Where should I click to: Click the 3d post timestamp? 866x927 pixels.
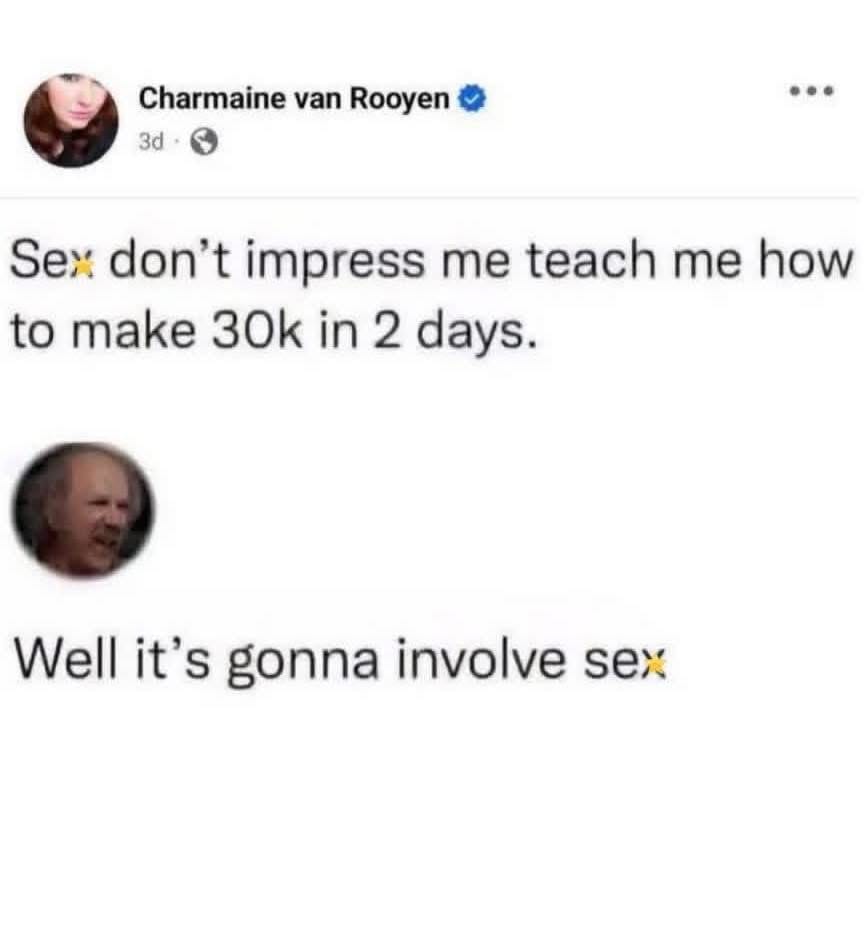[151, 142]
